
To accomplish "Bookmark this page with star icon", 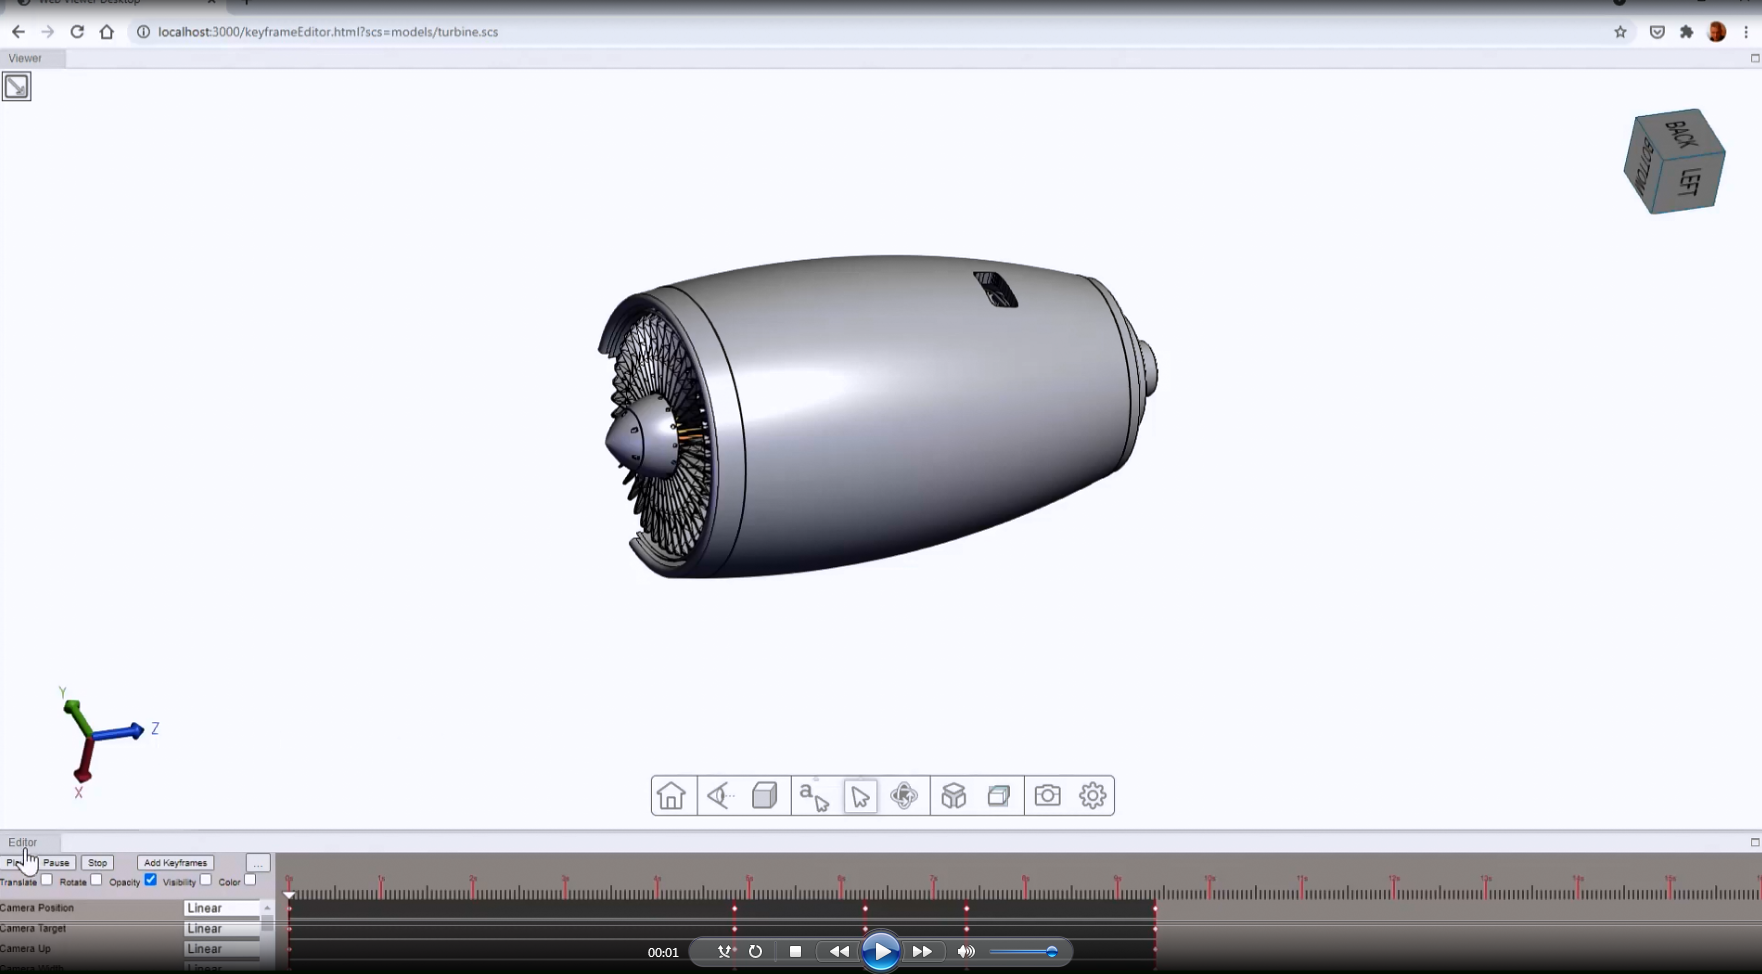I will [x=1620, y=32].
